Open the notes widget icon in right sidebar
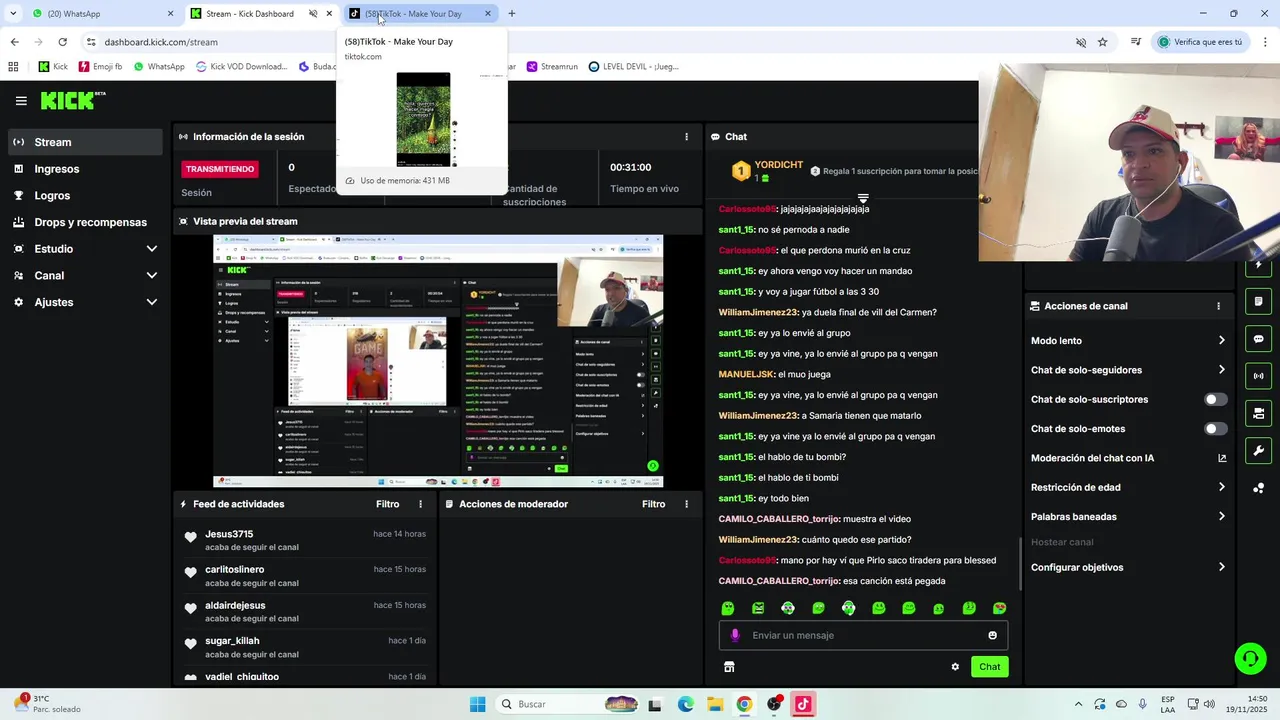1280x720 pixels. tap(1258, 301)
